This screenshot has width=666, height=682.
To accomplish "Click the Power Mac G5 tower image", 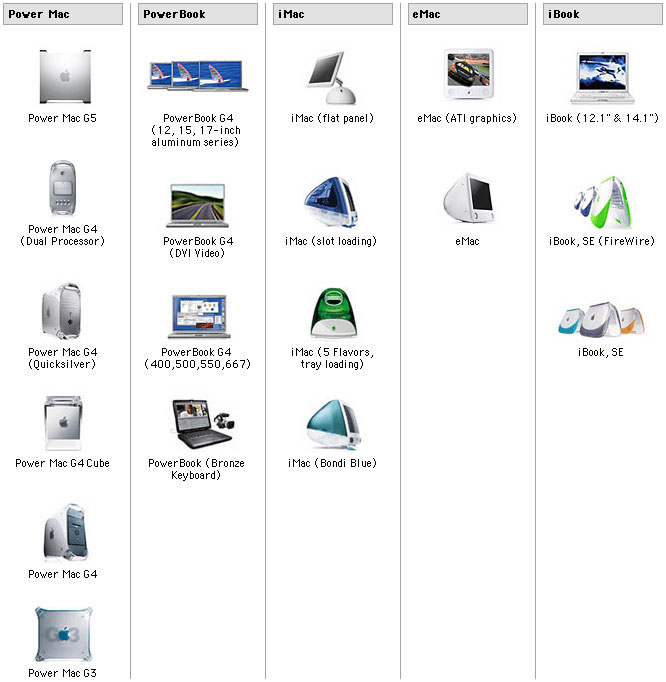I will 65,77.
